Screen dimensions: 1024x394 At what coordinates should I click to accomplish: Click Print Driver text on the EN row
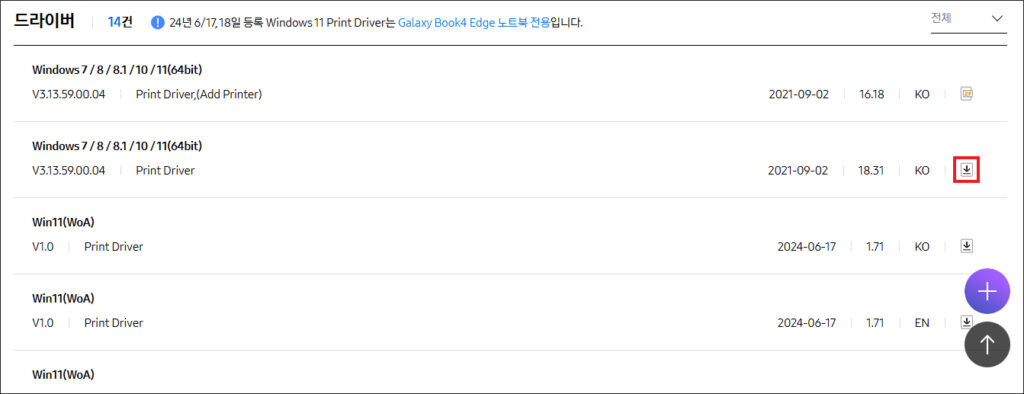[114, 323]
